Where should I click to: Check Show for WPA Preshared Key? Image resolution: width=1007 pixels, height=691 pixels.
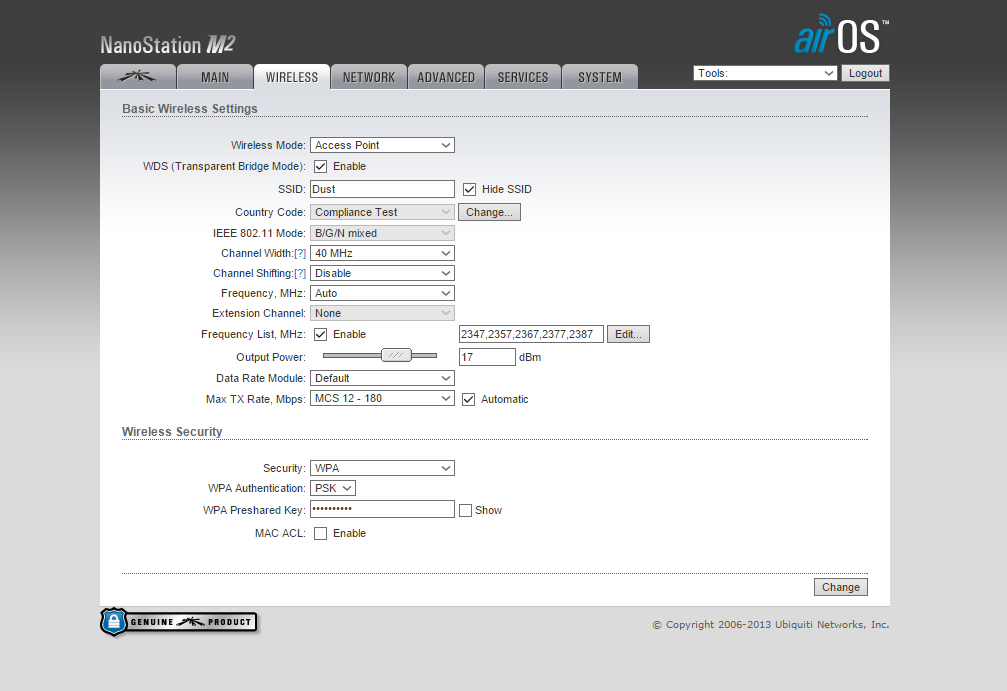[465, 511]
